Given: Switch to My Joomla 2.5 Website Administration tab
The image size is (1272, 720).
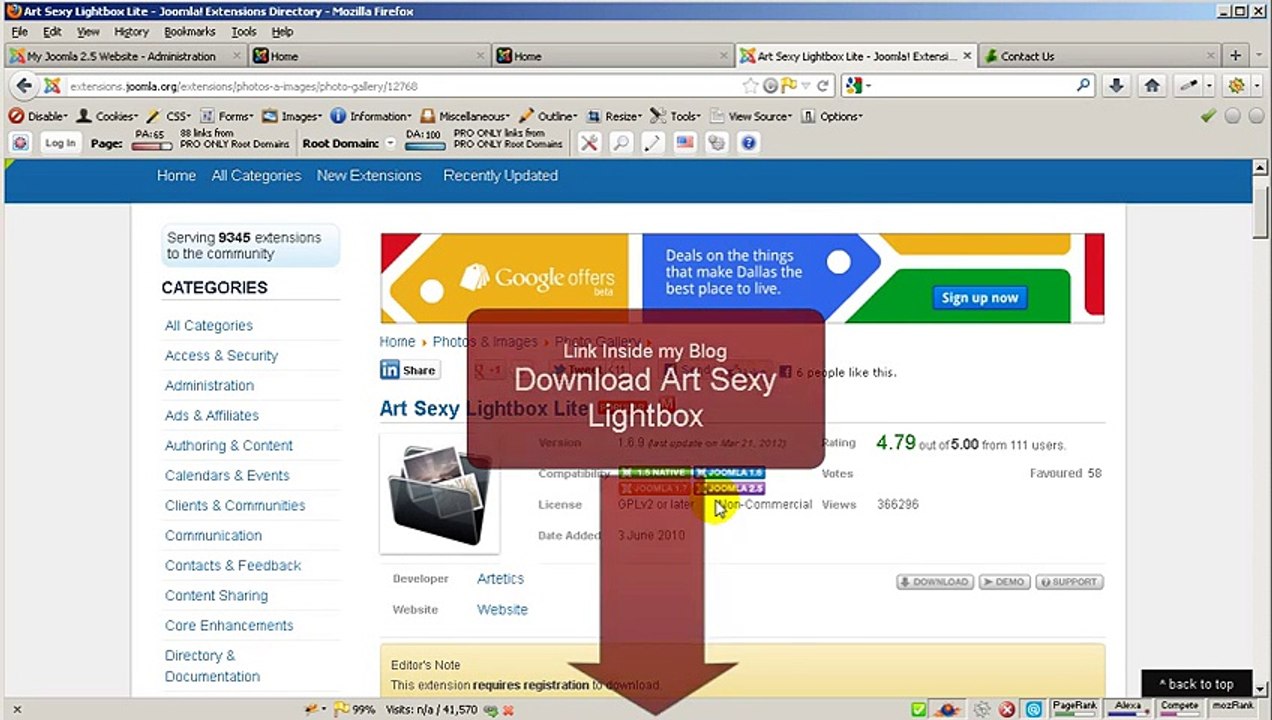Looking at the screenshot, I should click(x=124, y=56).
